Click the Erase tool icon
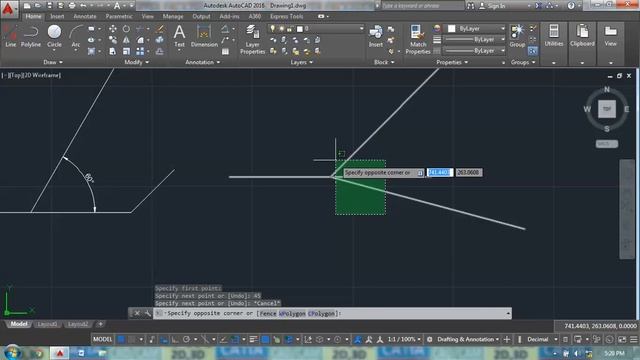 click(160, 29)
